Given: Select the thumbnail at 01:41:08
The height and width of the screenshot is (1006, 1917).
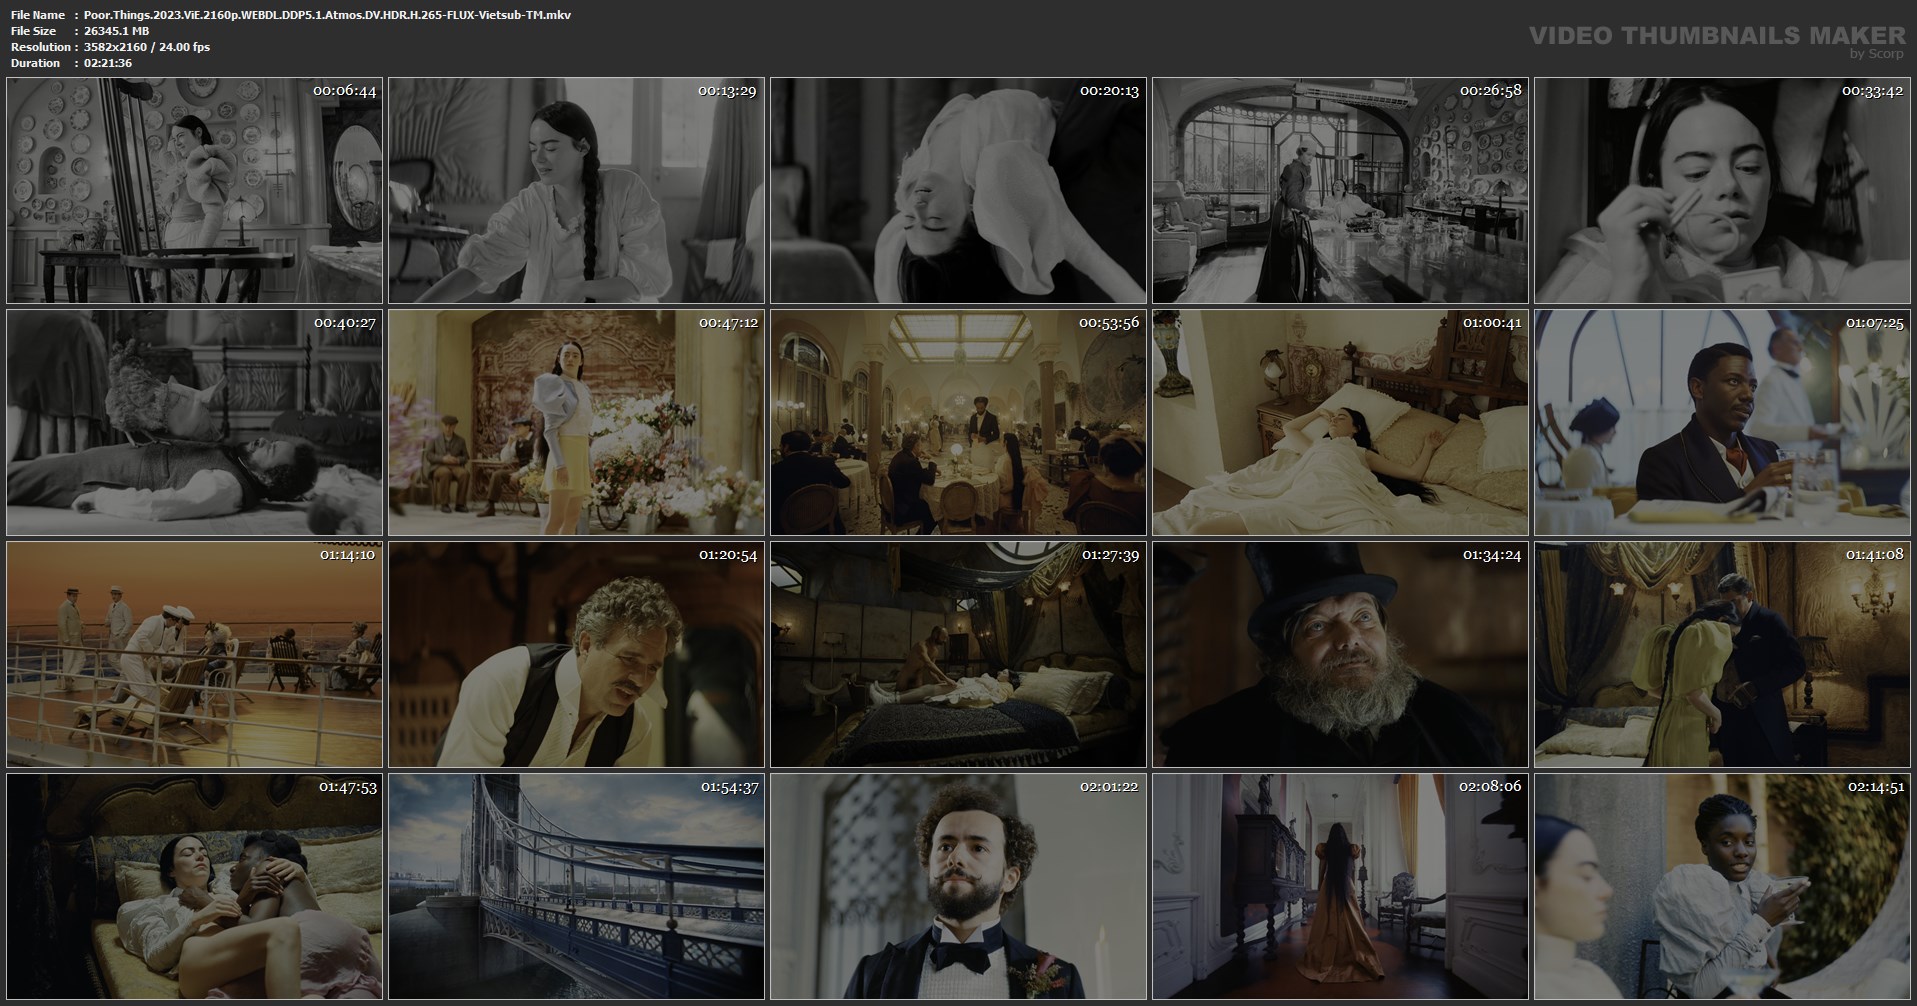Looking at the screenshot, I should pos(1723,654).
